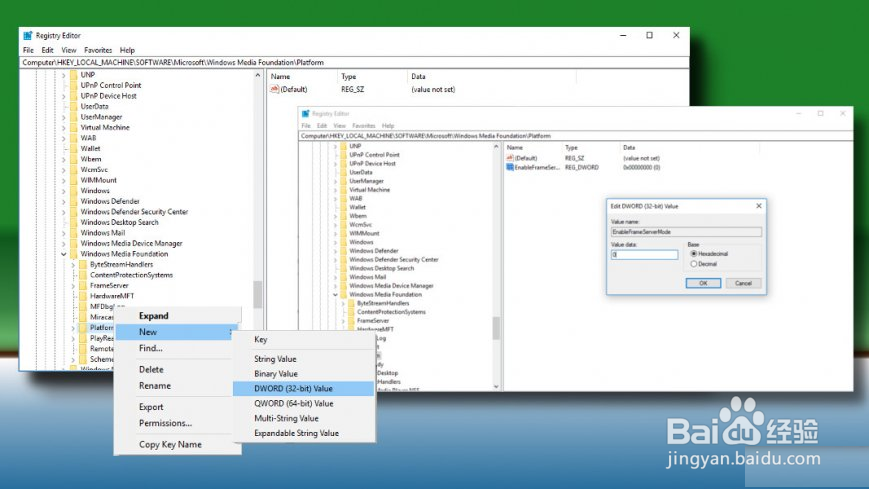Expand the UserManager node in front window
The height and width of the screenshot is (489, 869).
[64, 117]
